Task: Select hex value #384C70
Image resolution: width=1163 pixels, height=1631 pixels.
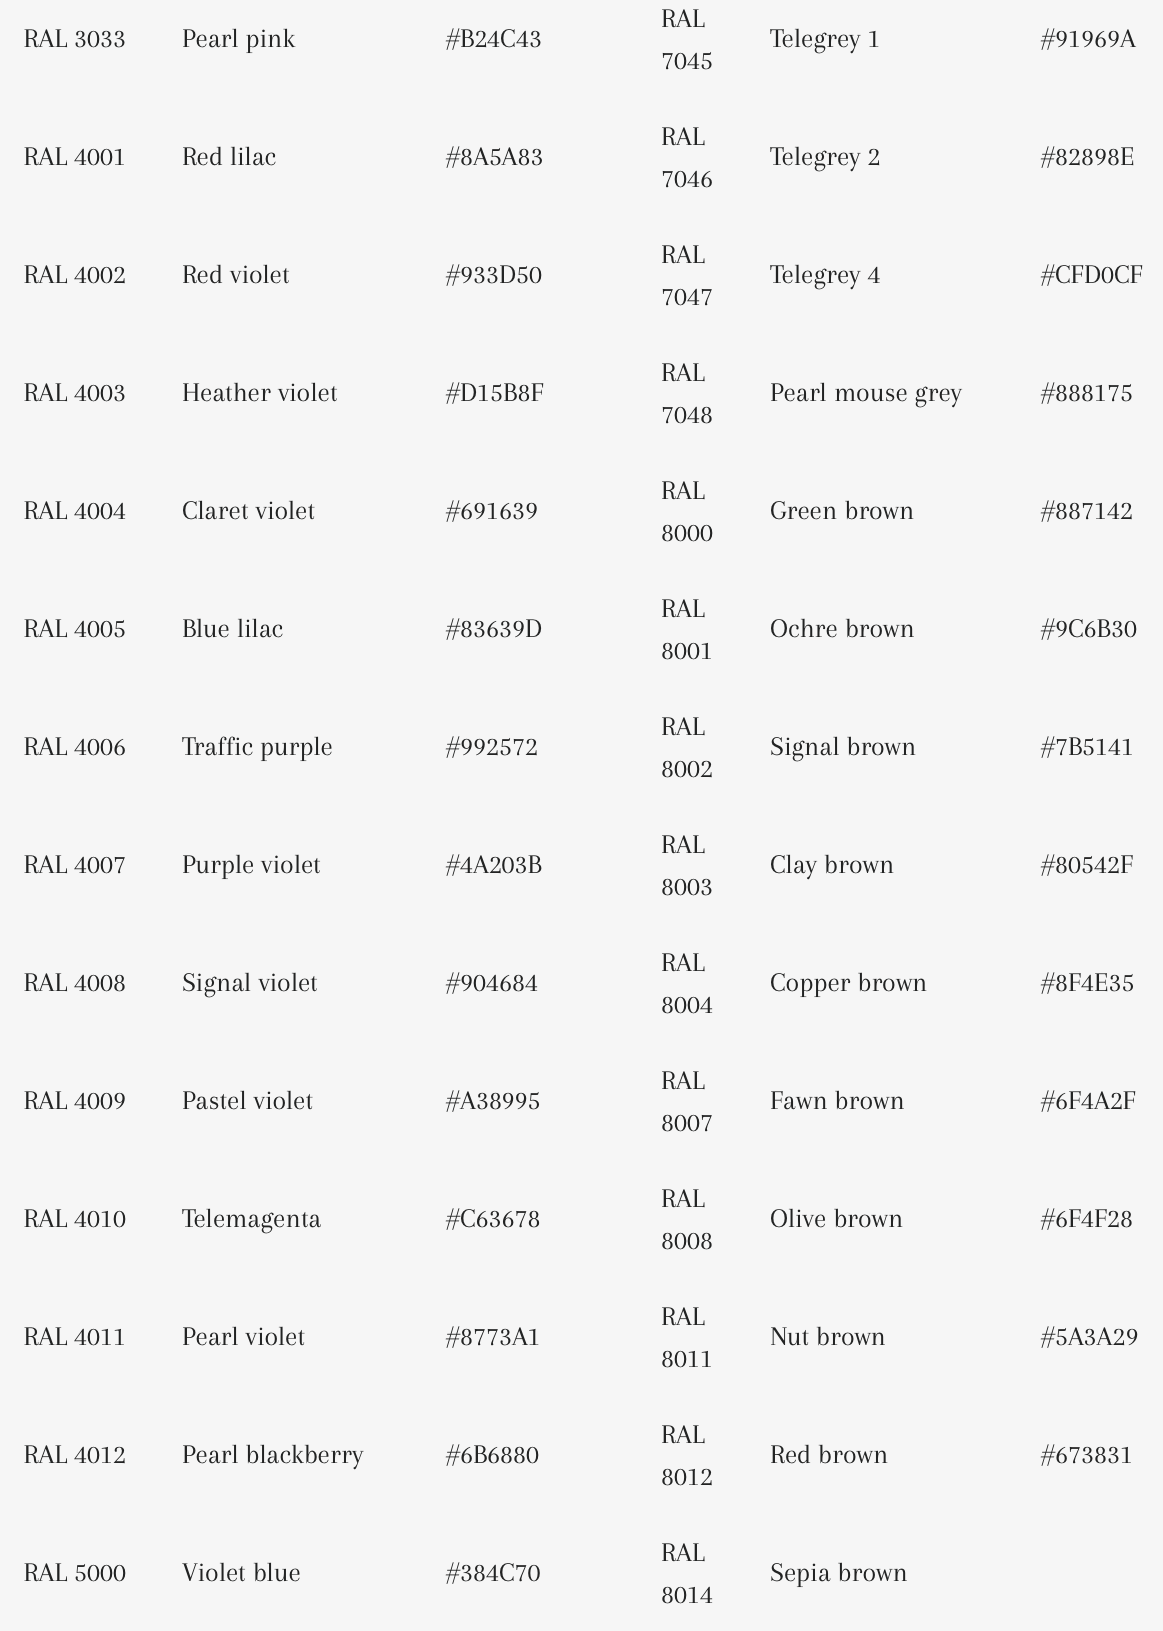Action: tap(492, 1574)
